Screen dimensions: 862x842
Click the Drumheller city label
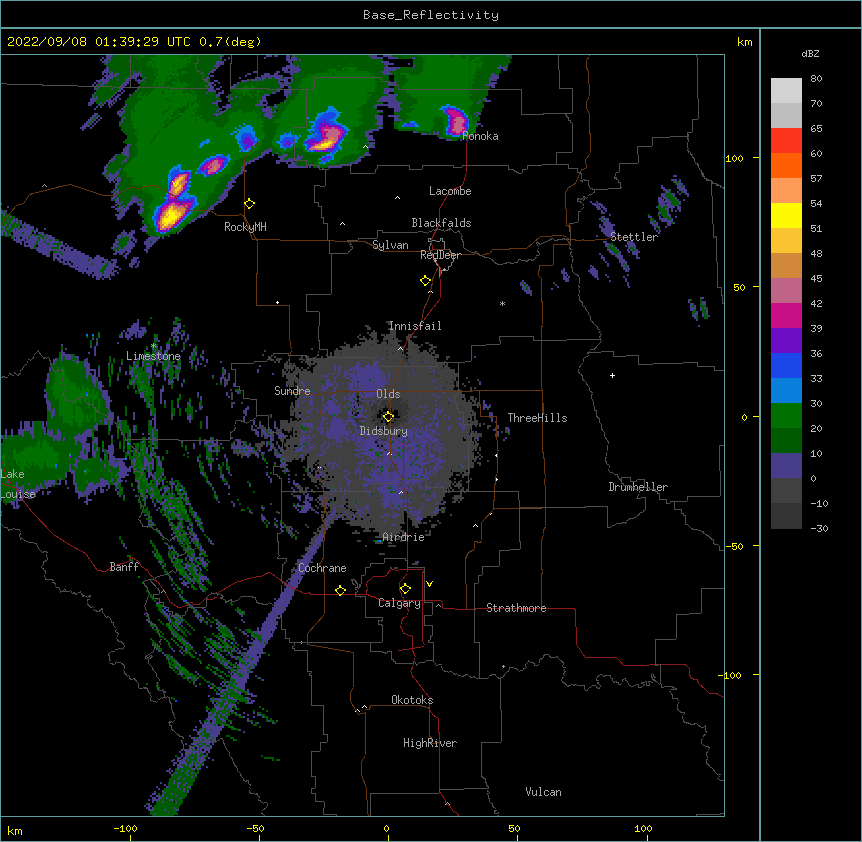tap(638, 487)
